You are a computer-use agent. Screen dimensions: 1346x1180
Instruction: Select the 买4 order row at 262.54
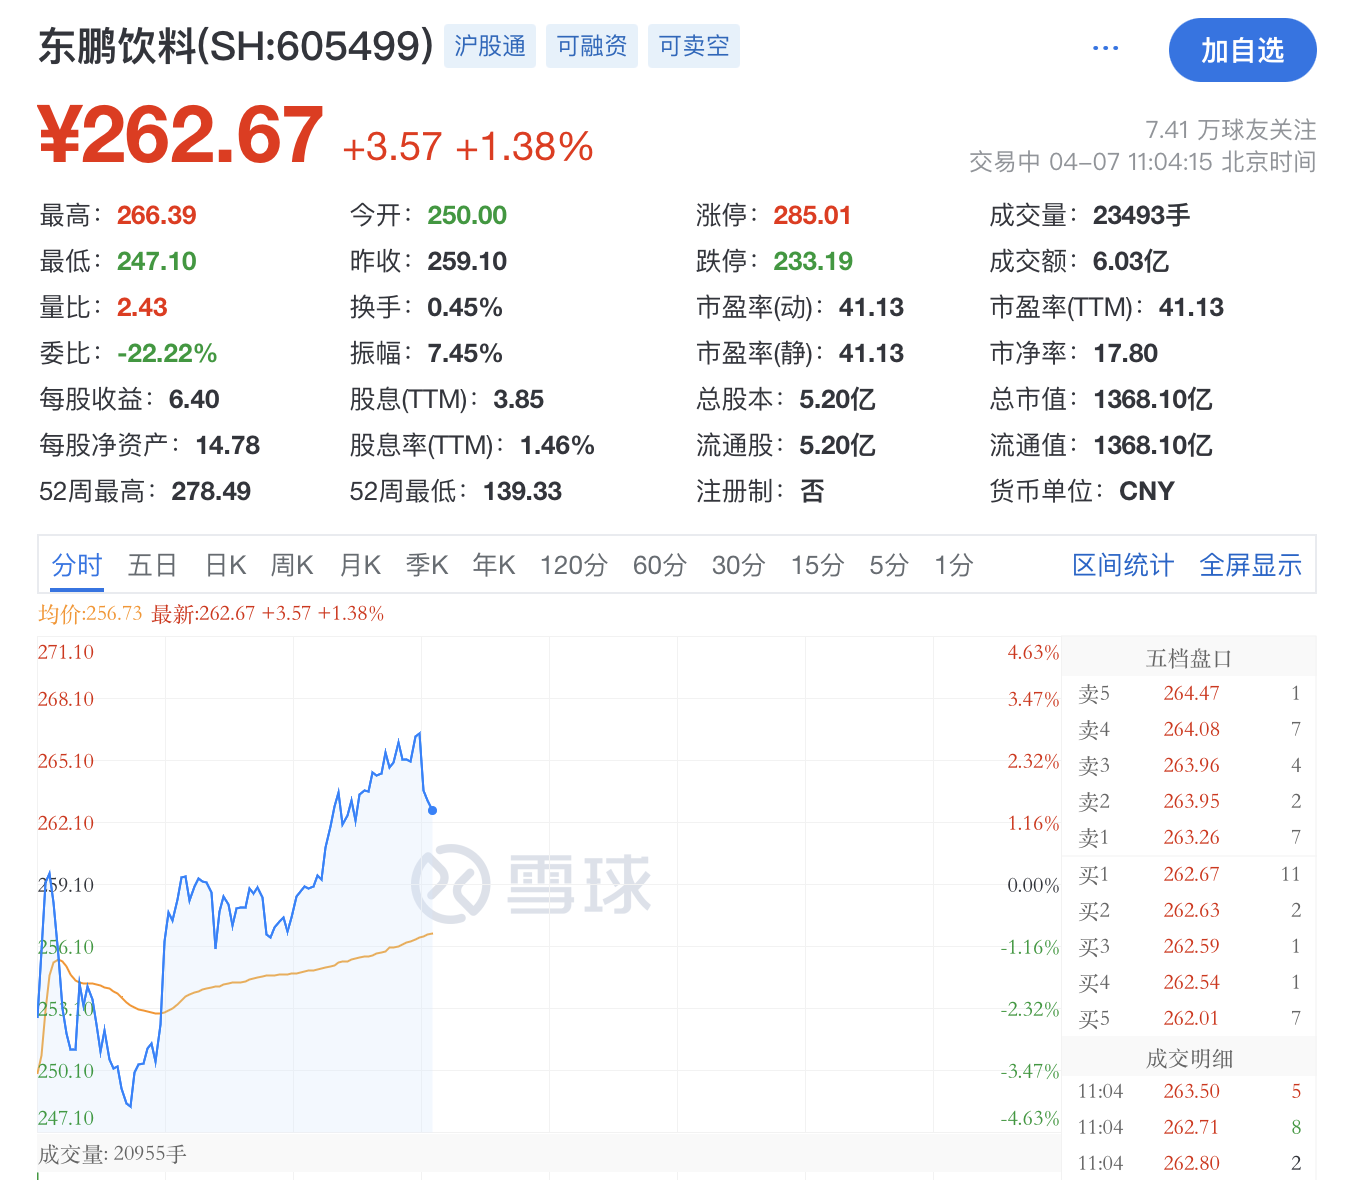(x=1189, y=982)
